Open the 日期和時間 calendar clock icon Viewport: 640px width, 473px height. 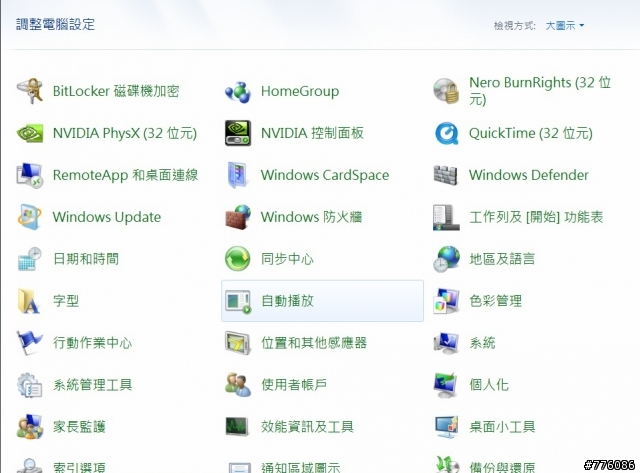pyautogui.click(x=29, y=259)
